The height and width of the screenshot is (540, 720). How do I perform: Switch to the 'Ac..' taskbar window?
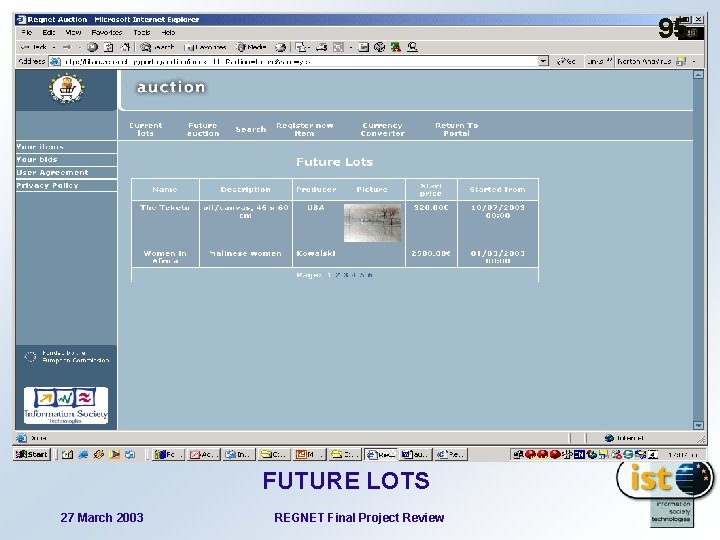coord(204,454)
